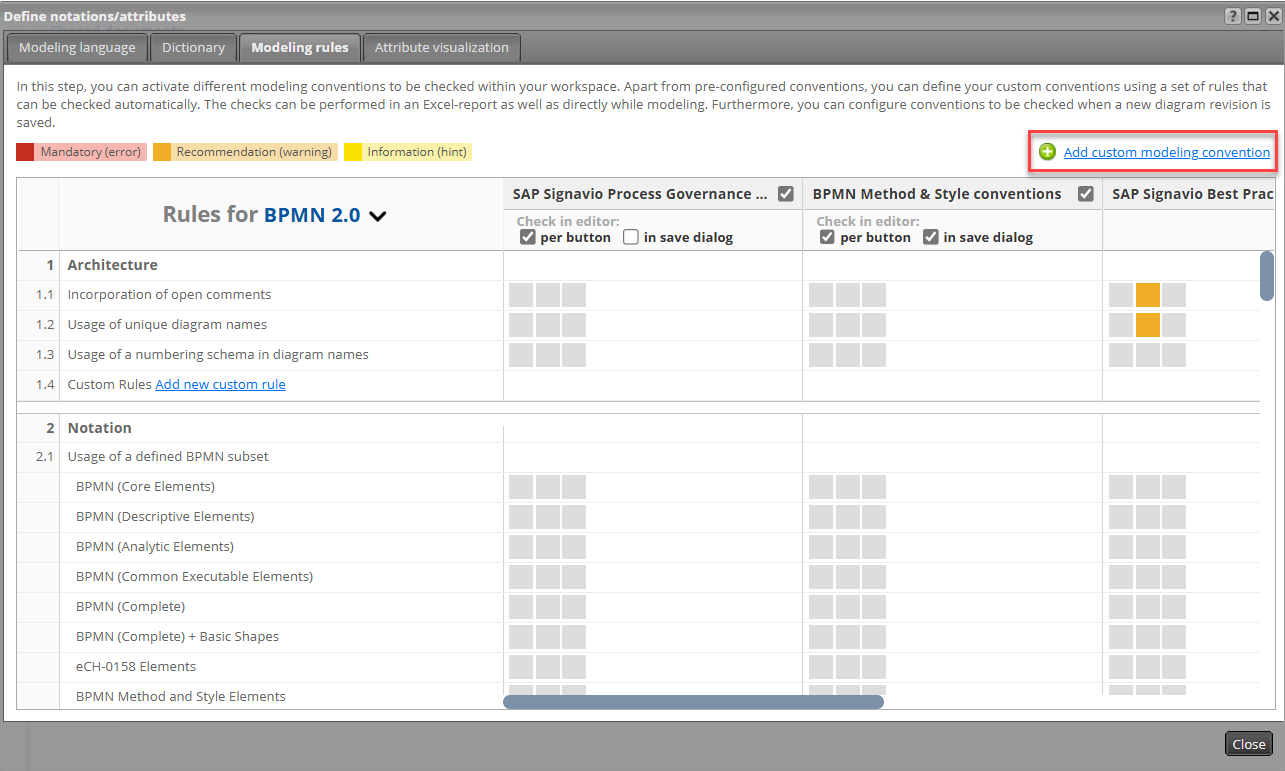Open the Dictionary tab
The width and height of the screenshot is (1285, 771).
pos(193,47)
